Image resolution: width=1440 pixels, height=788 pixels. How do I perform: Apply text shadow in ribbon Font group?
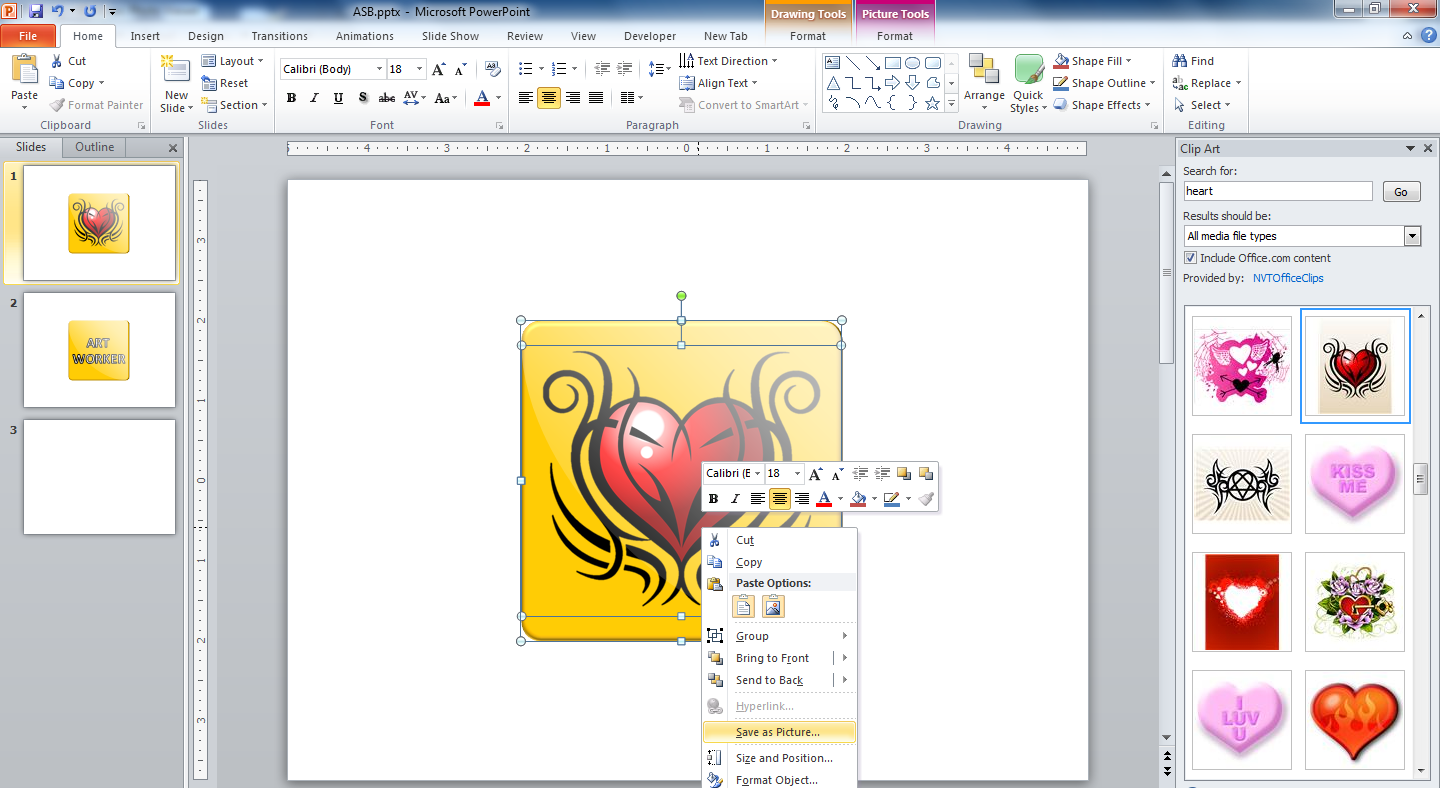[362, 98]
